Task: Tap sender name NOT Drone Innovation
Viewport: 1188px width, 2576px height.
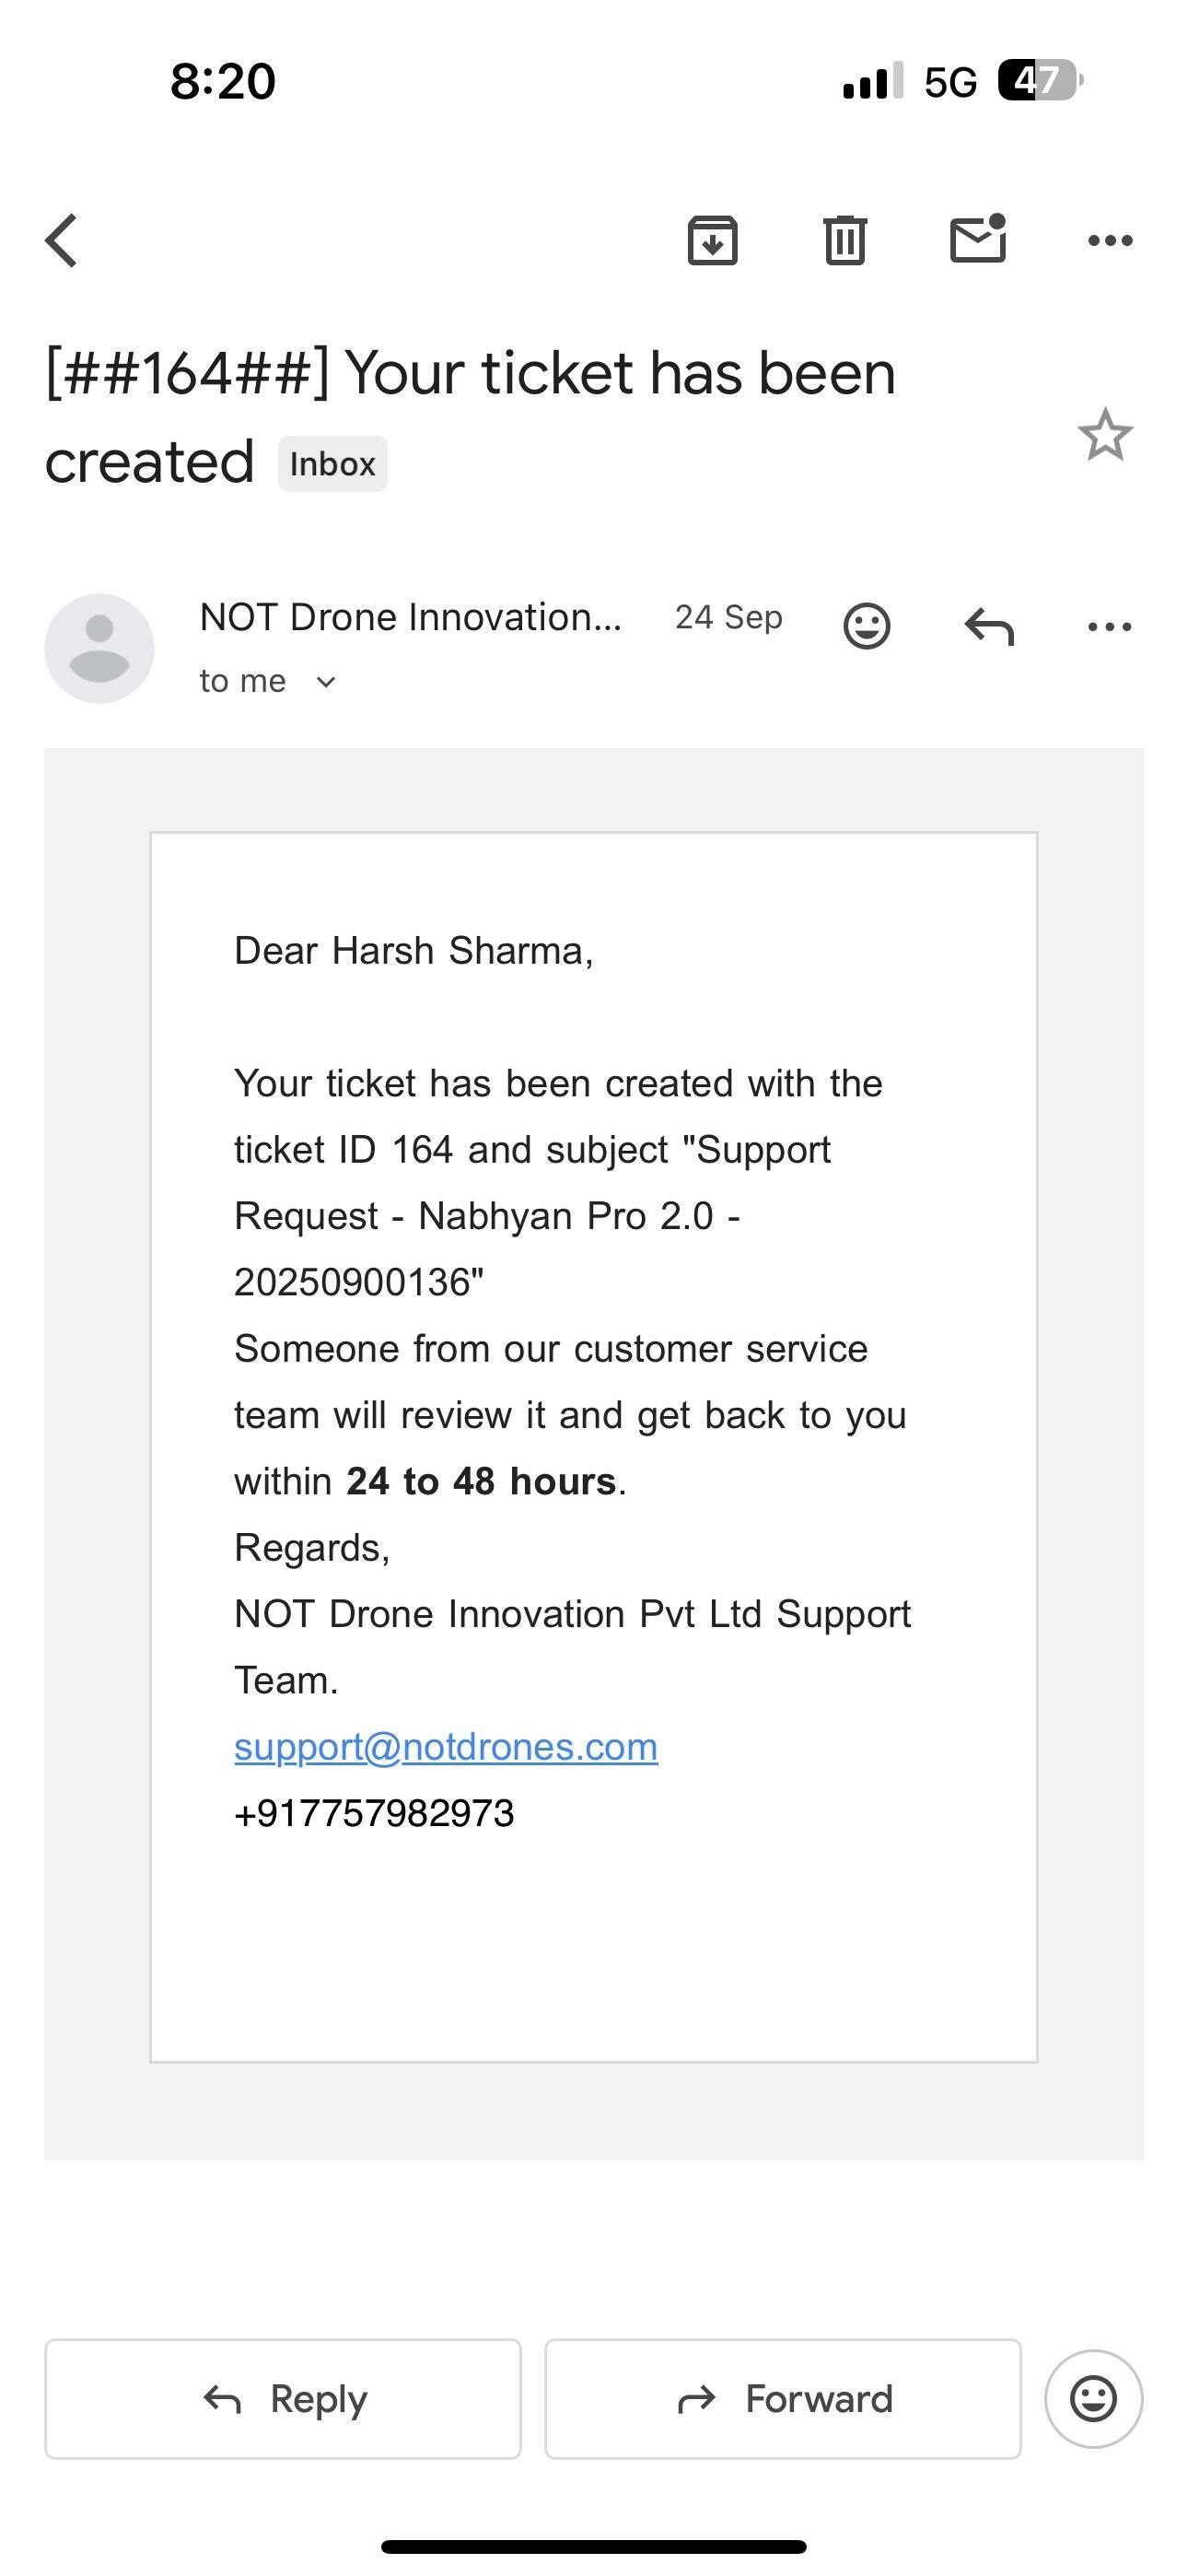Action: point(410,618)
